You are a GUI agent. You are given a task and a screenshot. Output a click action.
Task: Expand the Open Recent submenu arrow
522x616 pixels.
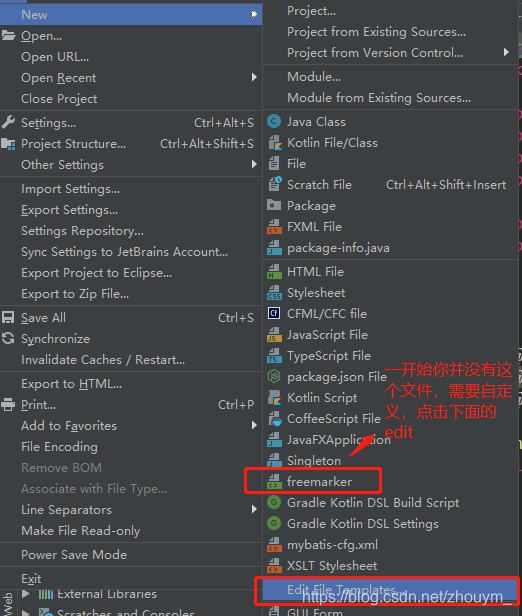click(254, 77)
